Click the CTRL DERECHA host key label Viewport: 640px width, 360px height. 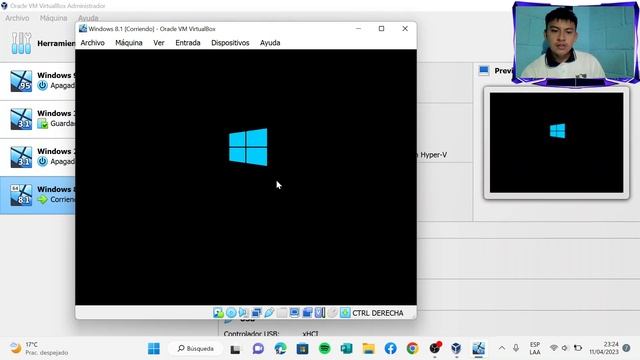(378, 313)
